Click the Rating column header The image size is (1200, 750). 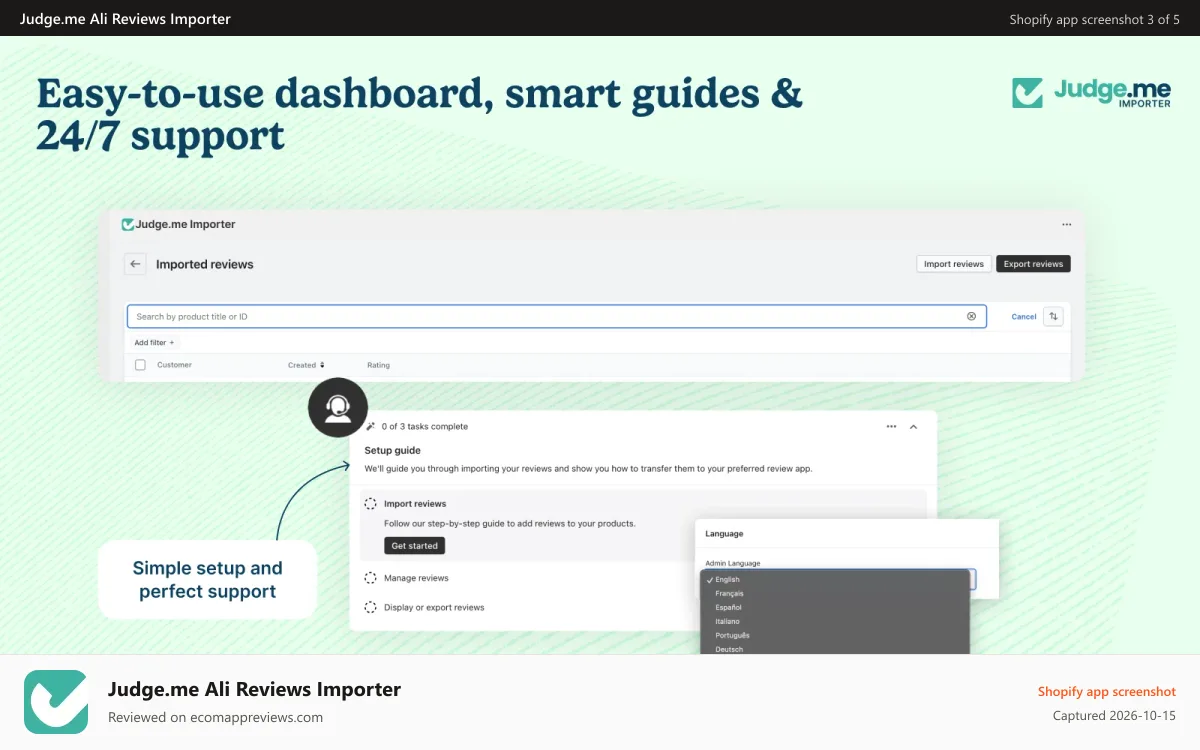click(378, 365)
